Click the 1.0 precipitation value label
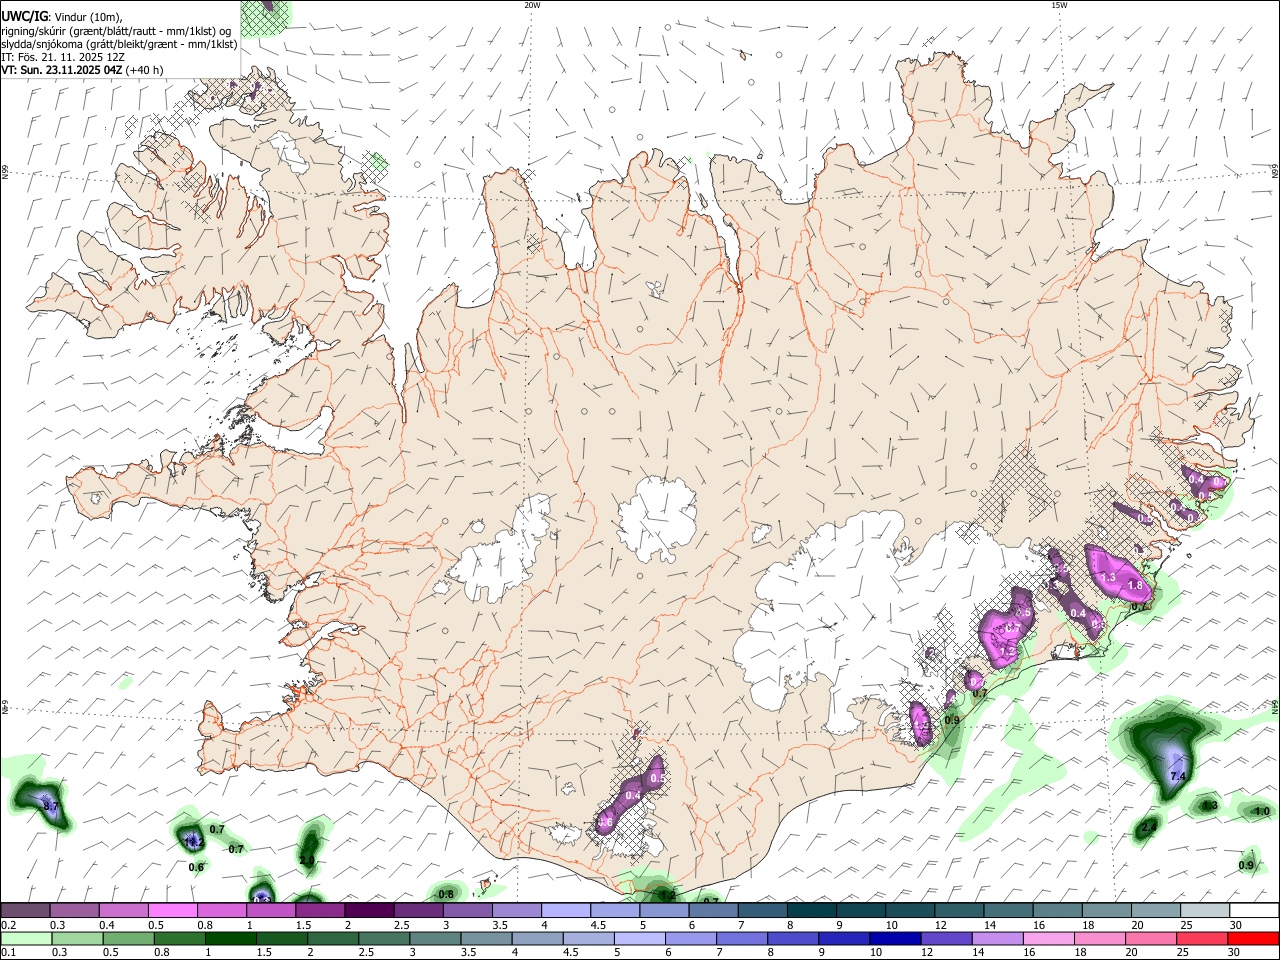Viewport: 1280px width, 960px height. coord(1262,811)
